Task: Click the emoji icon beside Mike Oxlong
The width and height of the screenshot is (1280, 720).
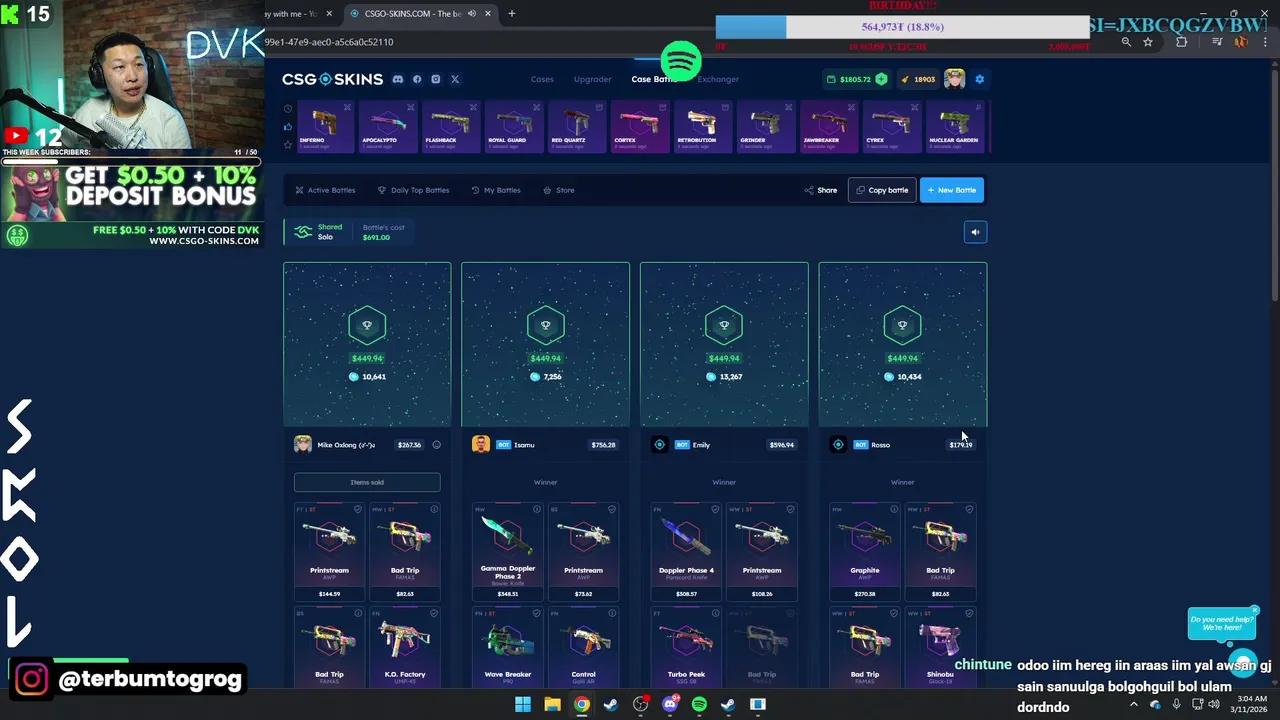Action: click(x=436, y=445)
